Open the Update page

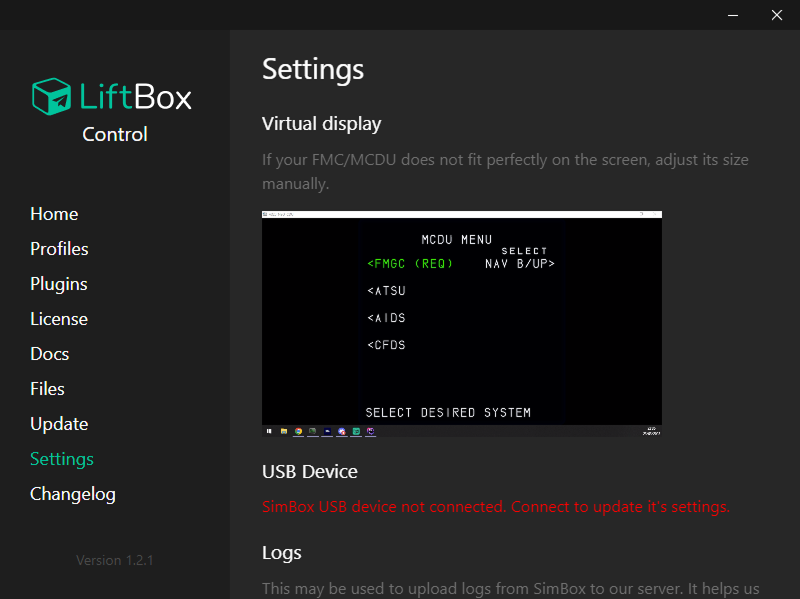(59, 425)
